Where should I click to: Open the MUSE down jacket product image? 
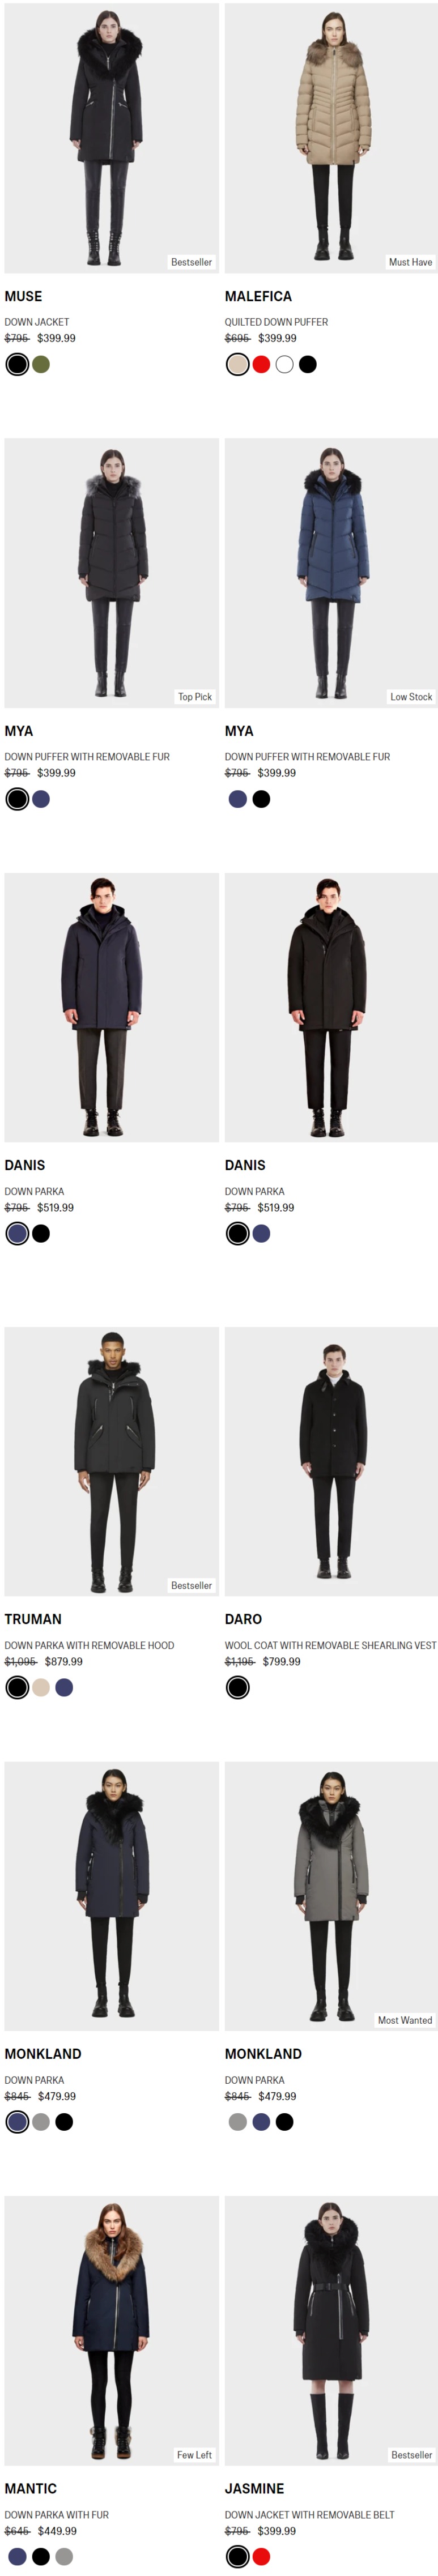(x=111, y=138)
